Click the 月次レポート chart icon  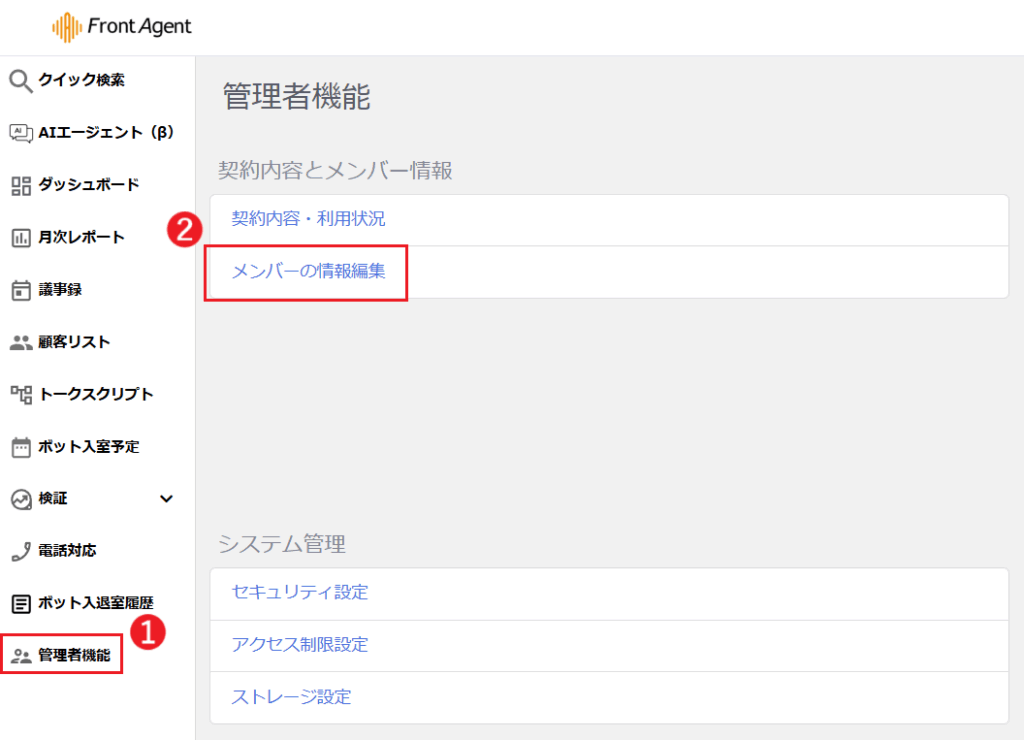pos(21,238)
